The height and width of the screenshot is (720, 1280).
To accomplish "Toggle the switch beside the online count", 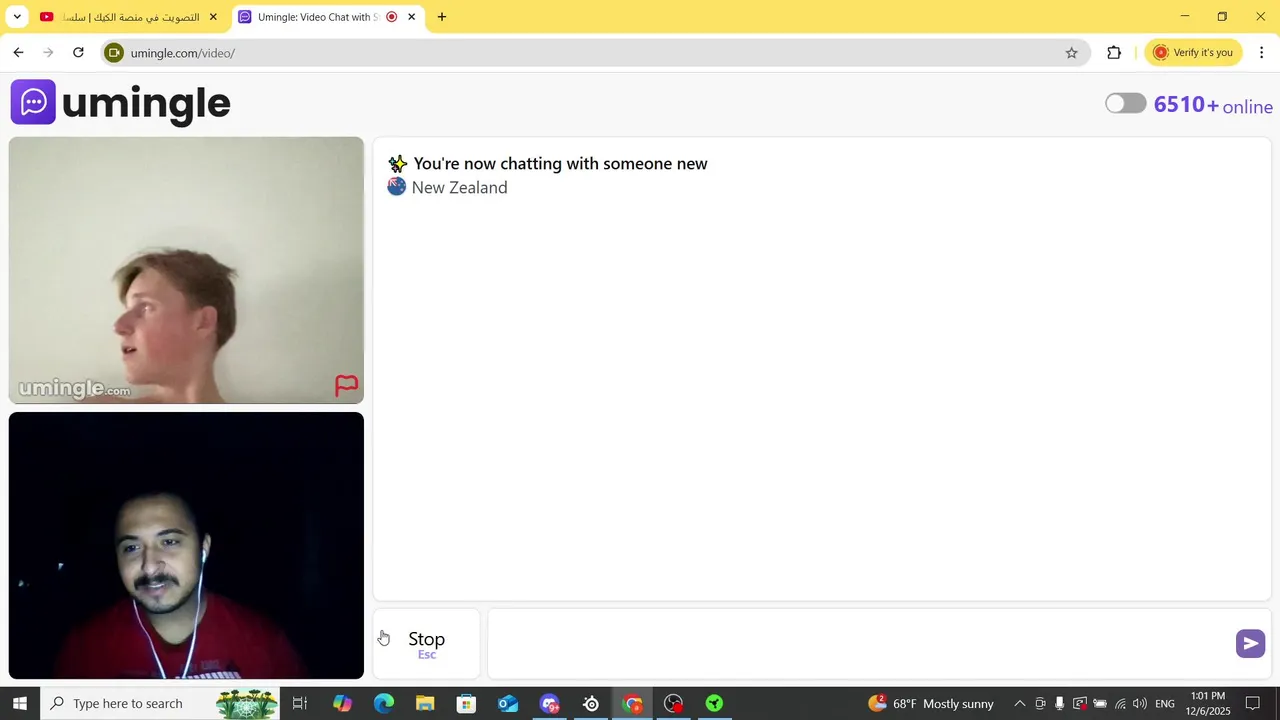I will [x=1125, y=104].
